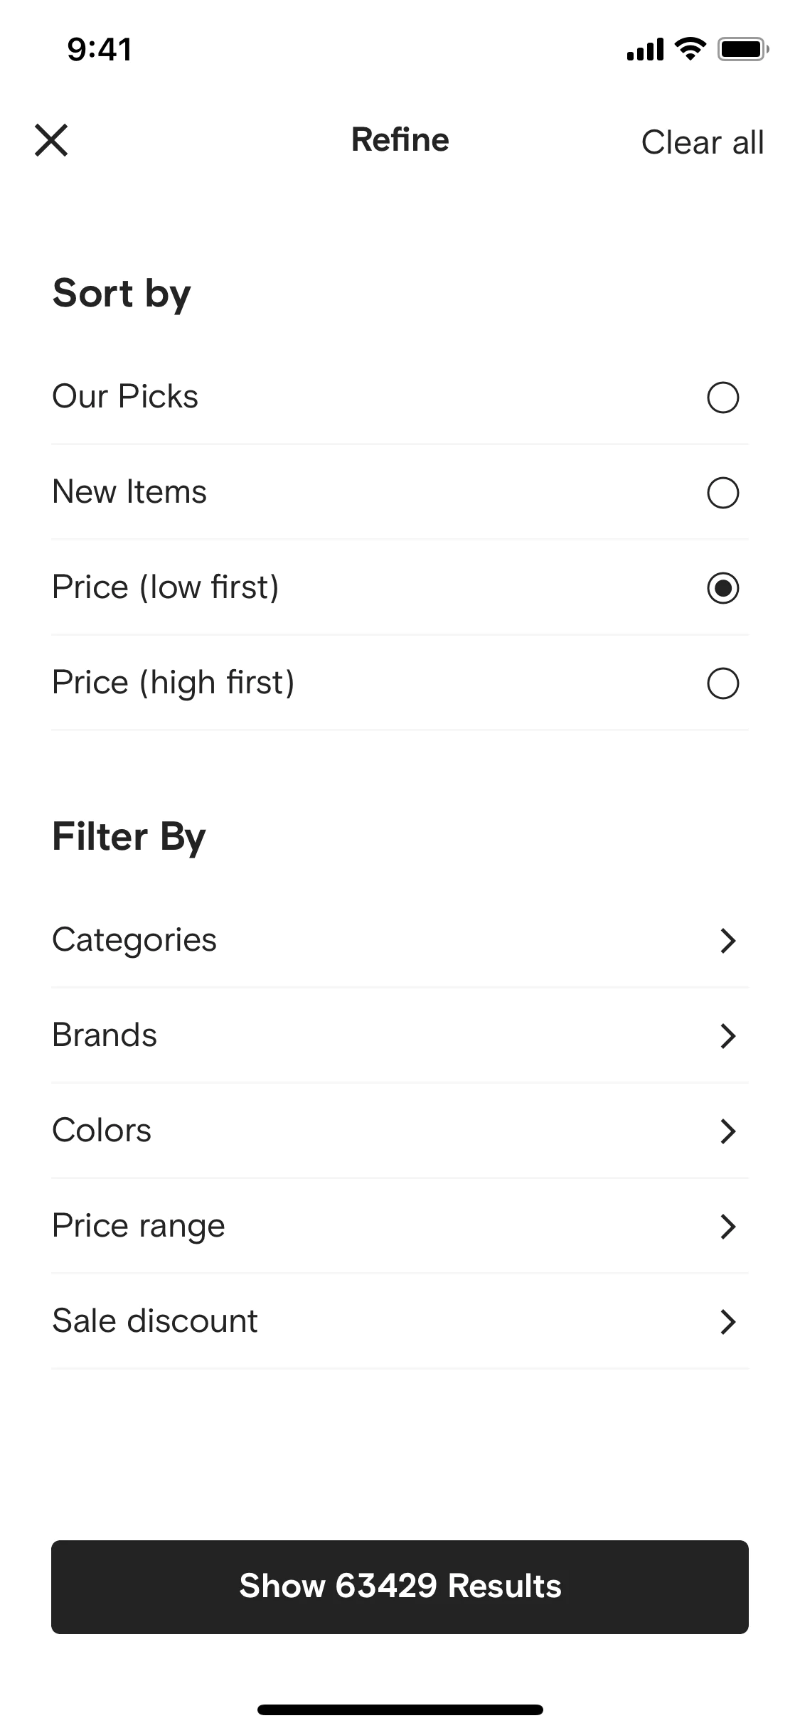This screenshot has width=800, height=1732.
Task: Open the Price range chevron
Action: point(728,1227)
